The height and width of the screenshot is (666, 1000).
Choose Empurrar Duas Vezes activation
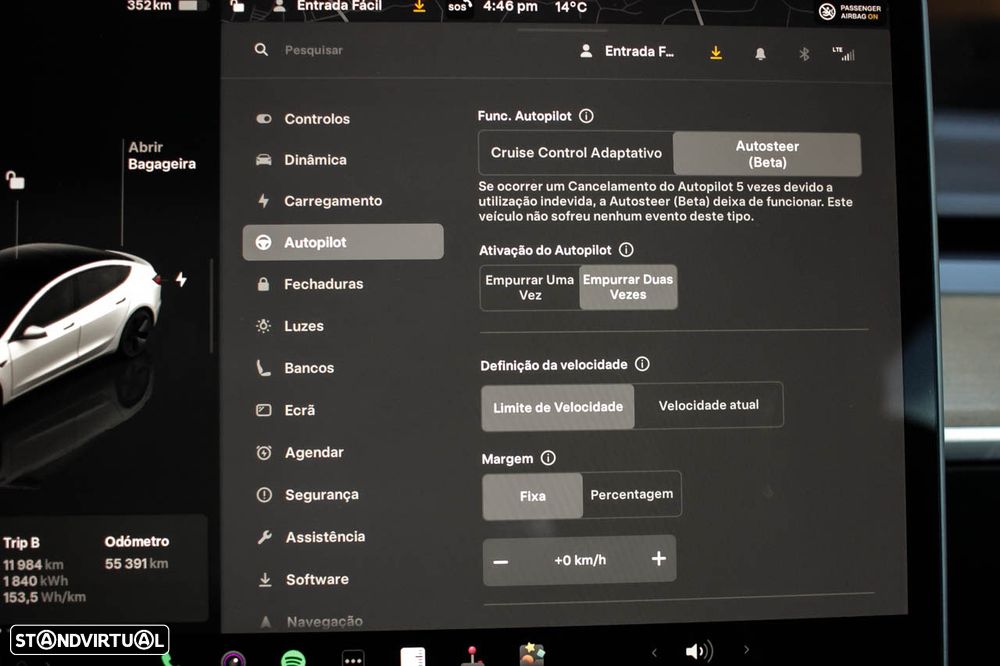coord(628,287)
